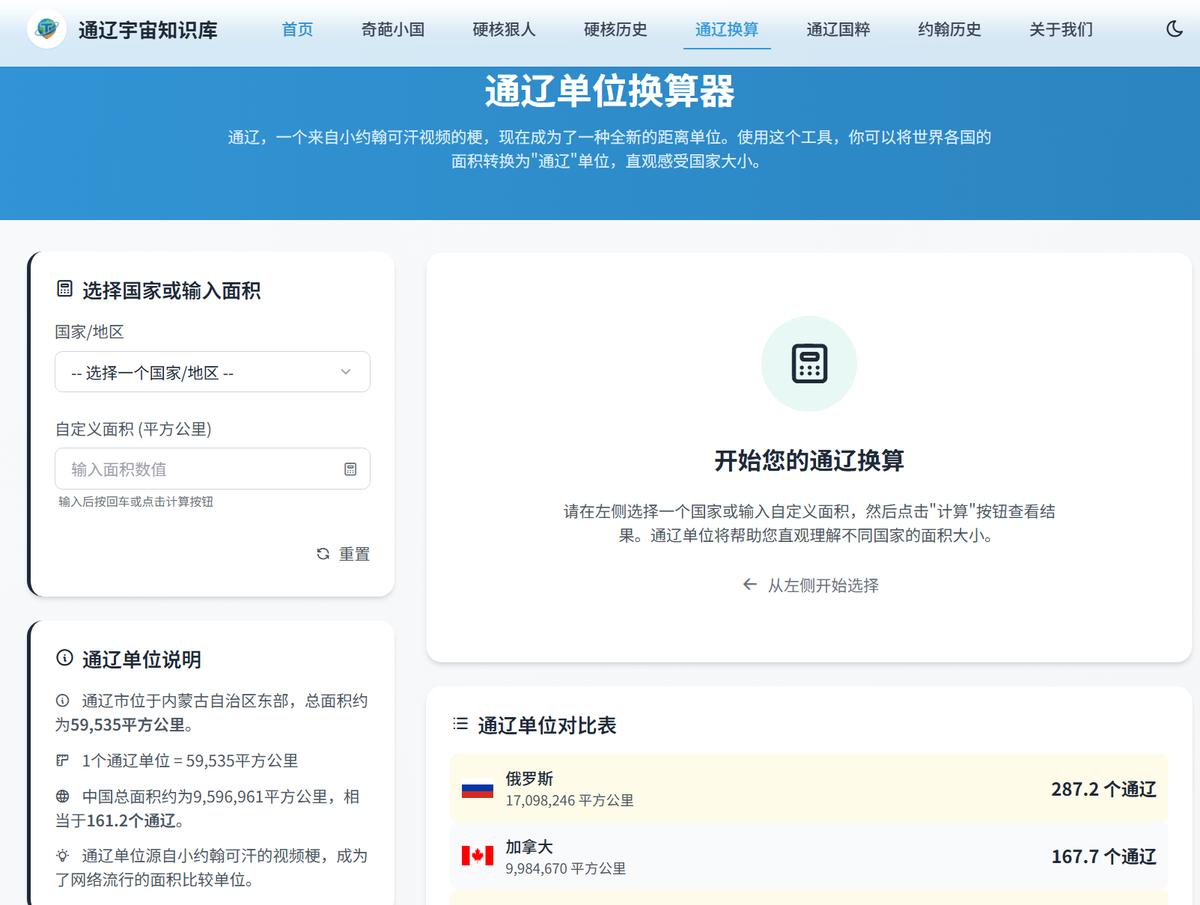Click the info icon beside 通辽单位说明

[65, 659]
